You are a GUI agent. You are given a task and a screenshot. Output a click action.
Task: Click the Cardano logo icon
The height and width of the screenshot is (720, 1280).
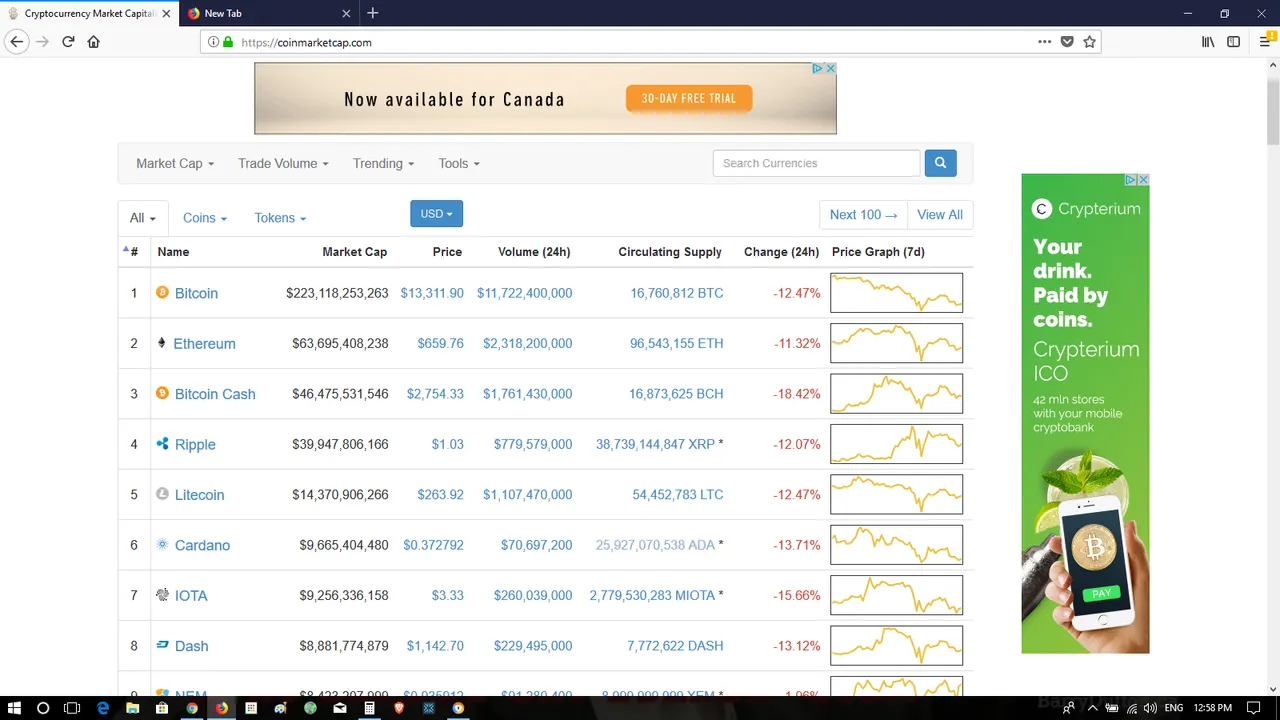pyautogui.click(x=162, y=545)
